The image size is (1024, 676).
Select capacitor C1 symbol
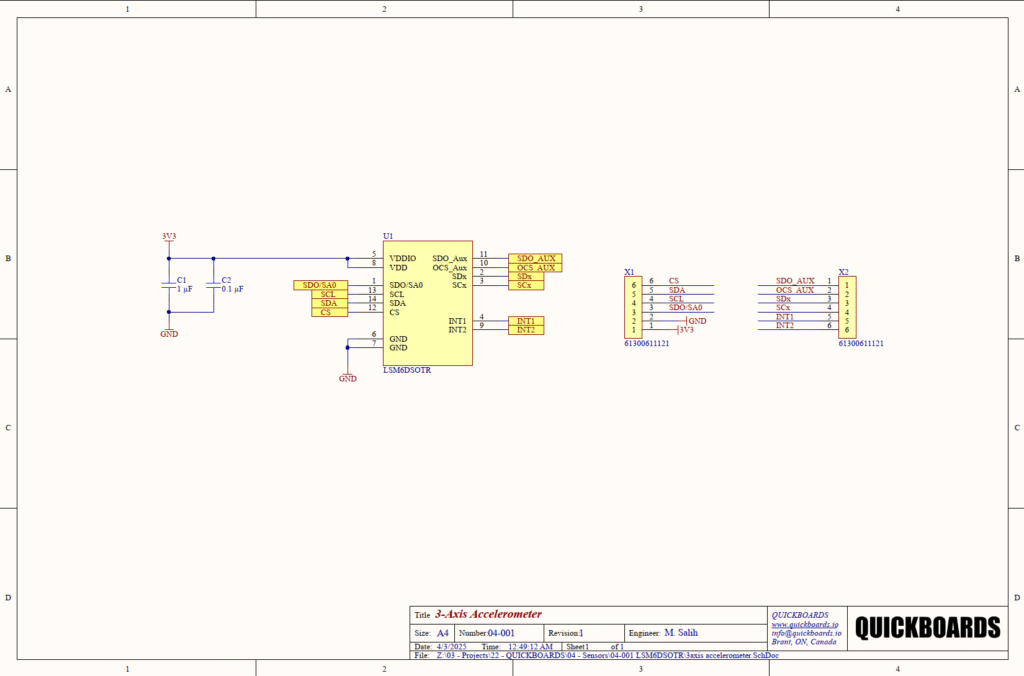[169, 285]
